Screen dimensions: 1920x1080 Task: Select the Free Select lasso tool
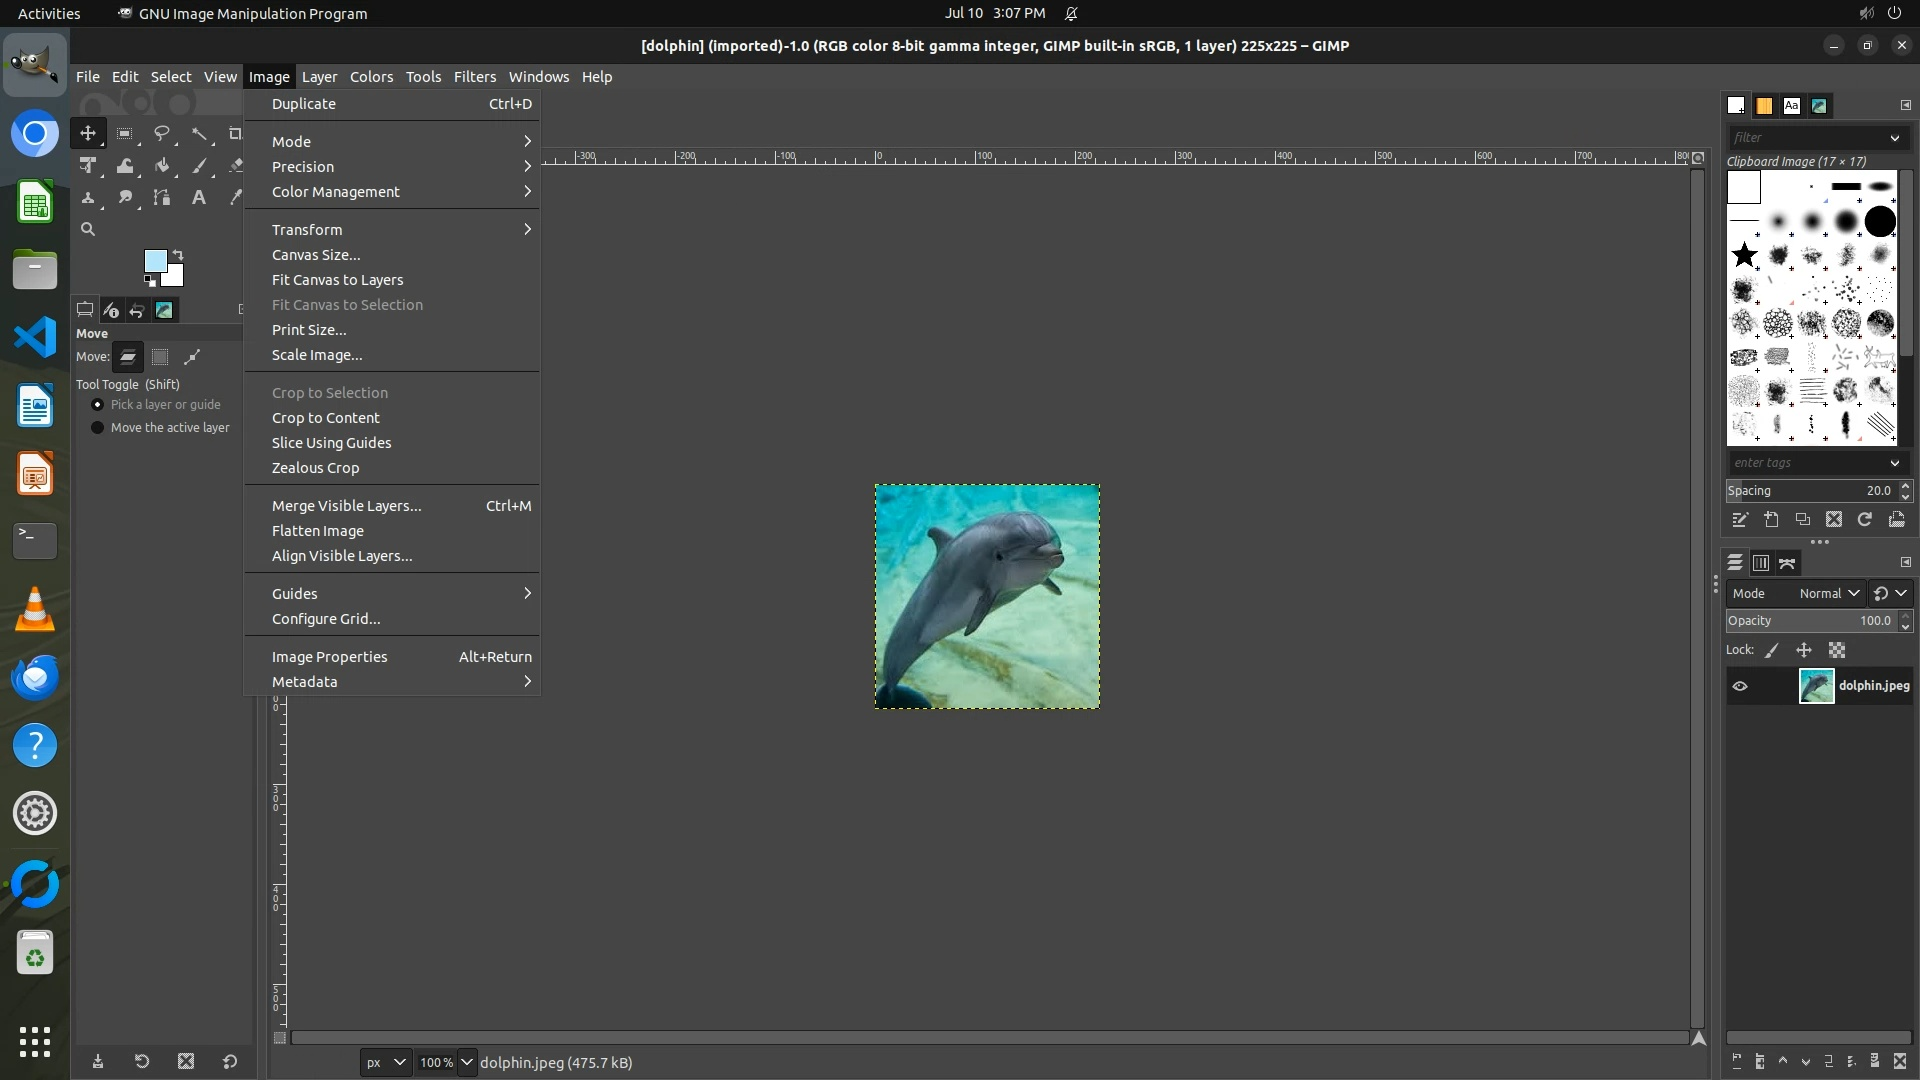162,133
